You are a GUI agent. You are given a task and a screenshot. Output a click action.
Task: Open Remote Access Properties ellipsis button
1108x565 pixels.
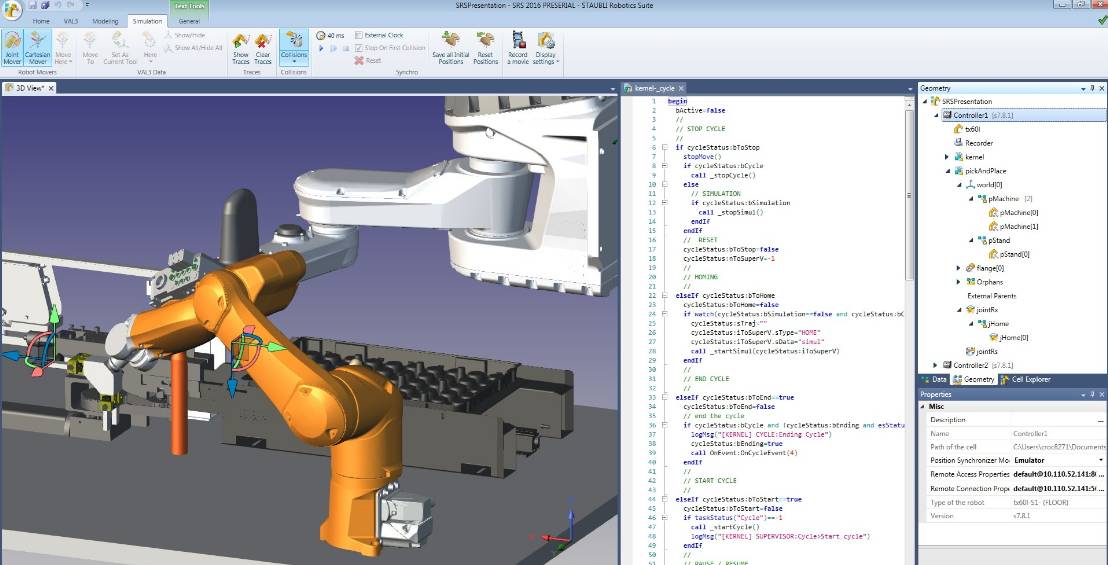point(1101,475)
